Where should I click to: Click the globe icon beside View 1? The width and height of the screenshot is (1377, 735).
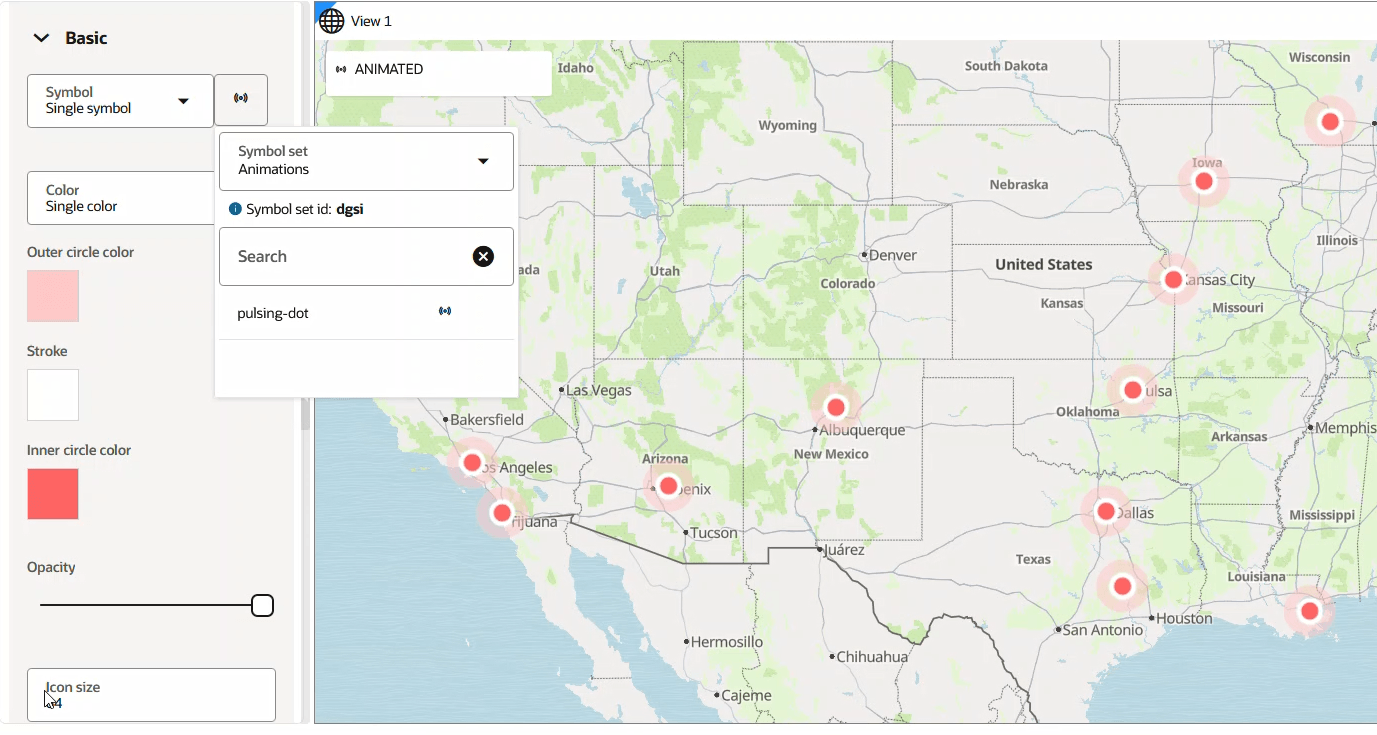pyautogui.click(x=331, y=20)
